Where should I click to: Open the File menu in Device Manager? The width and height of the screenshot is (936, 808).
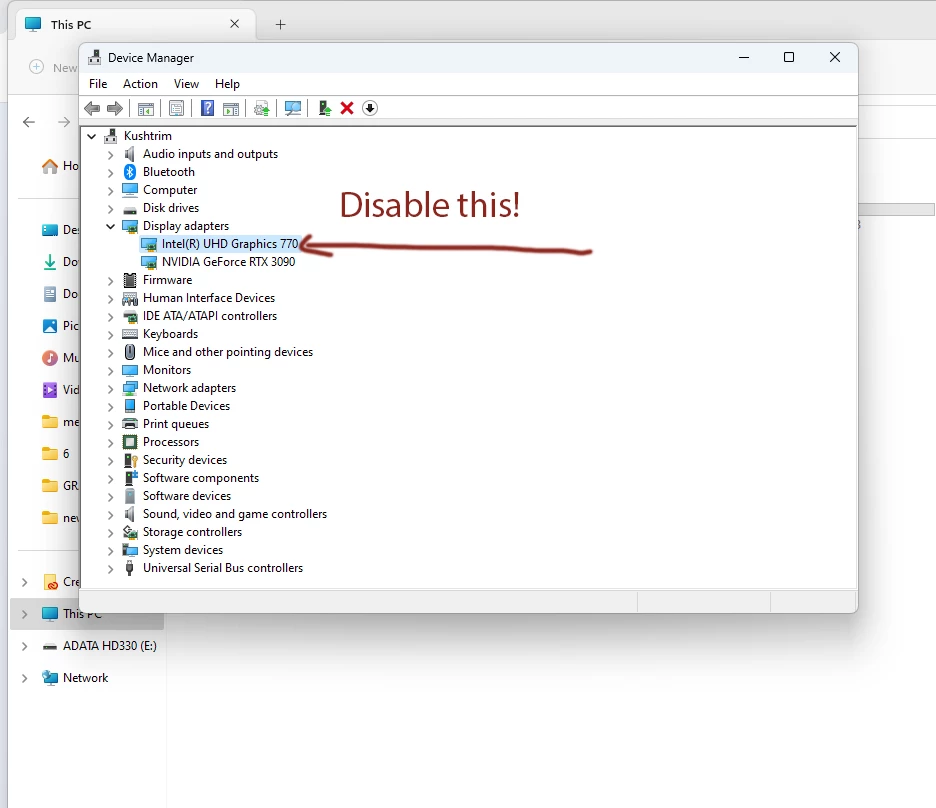point(98,84)
